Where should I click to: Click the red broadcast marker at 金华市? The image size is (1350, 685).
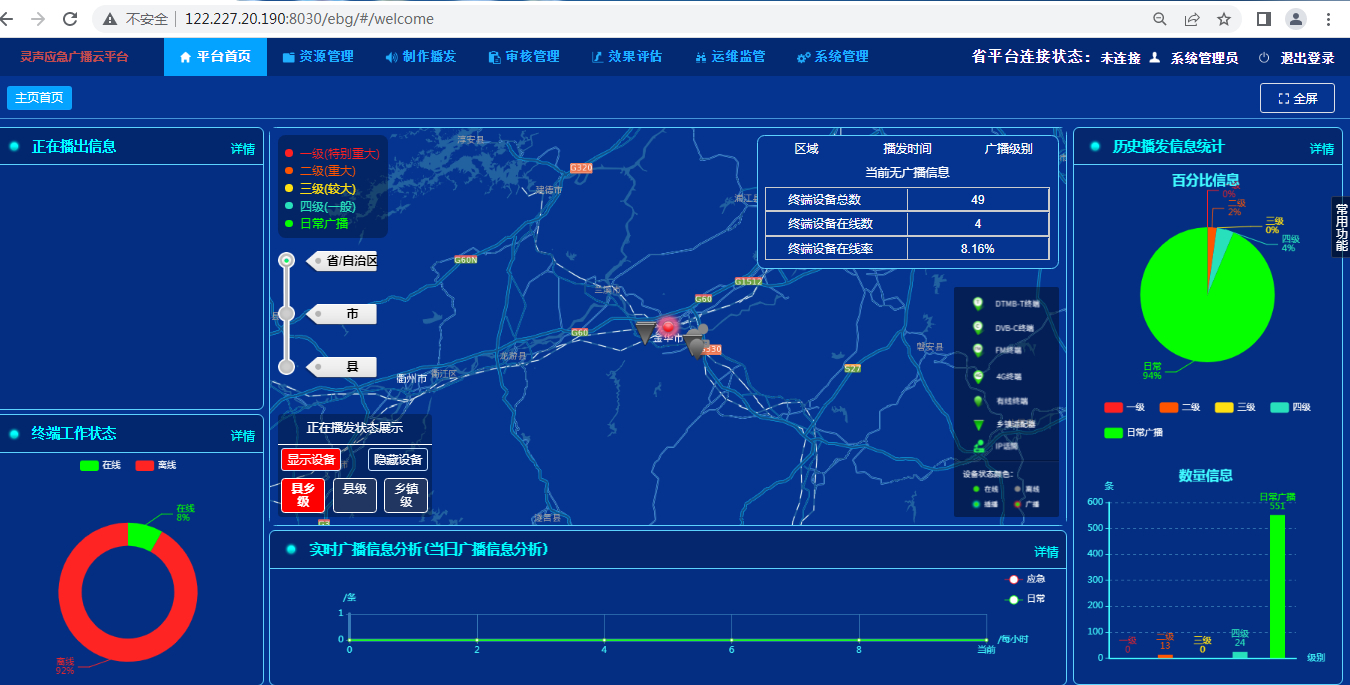tap(668, 326)
